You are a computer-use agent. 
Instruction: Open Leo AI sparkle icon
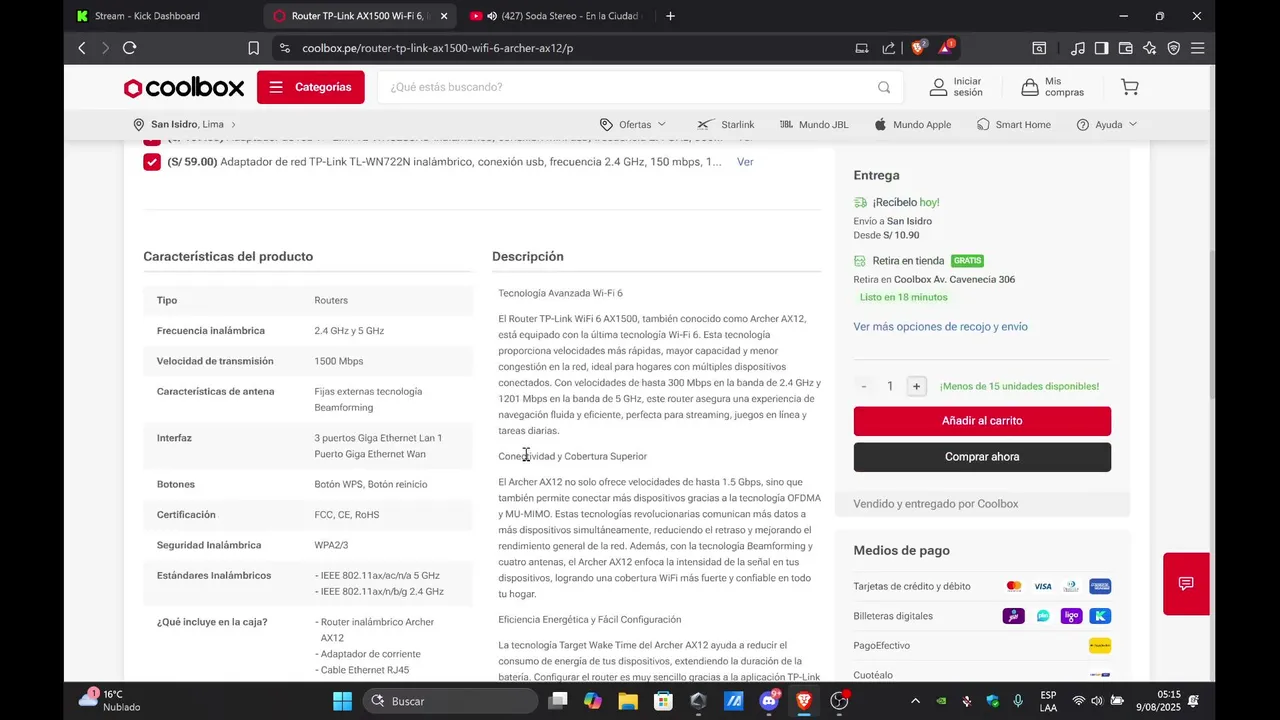(x=1149, y=48)
